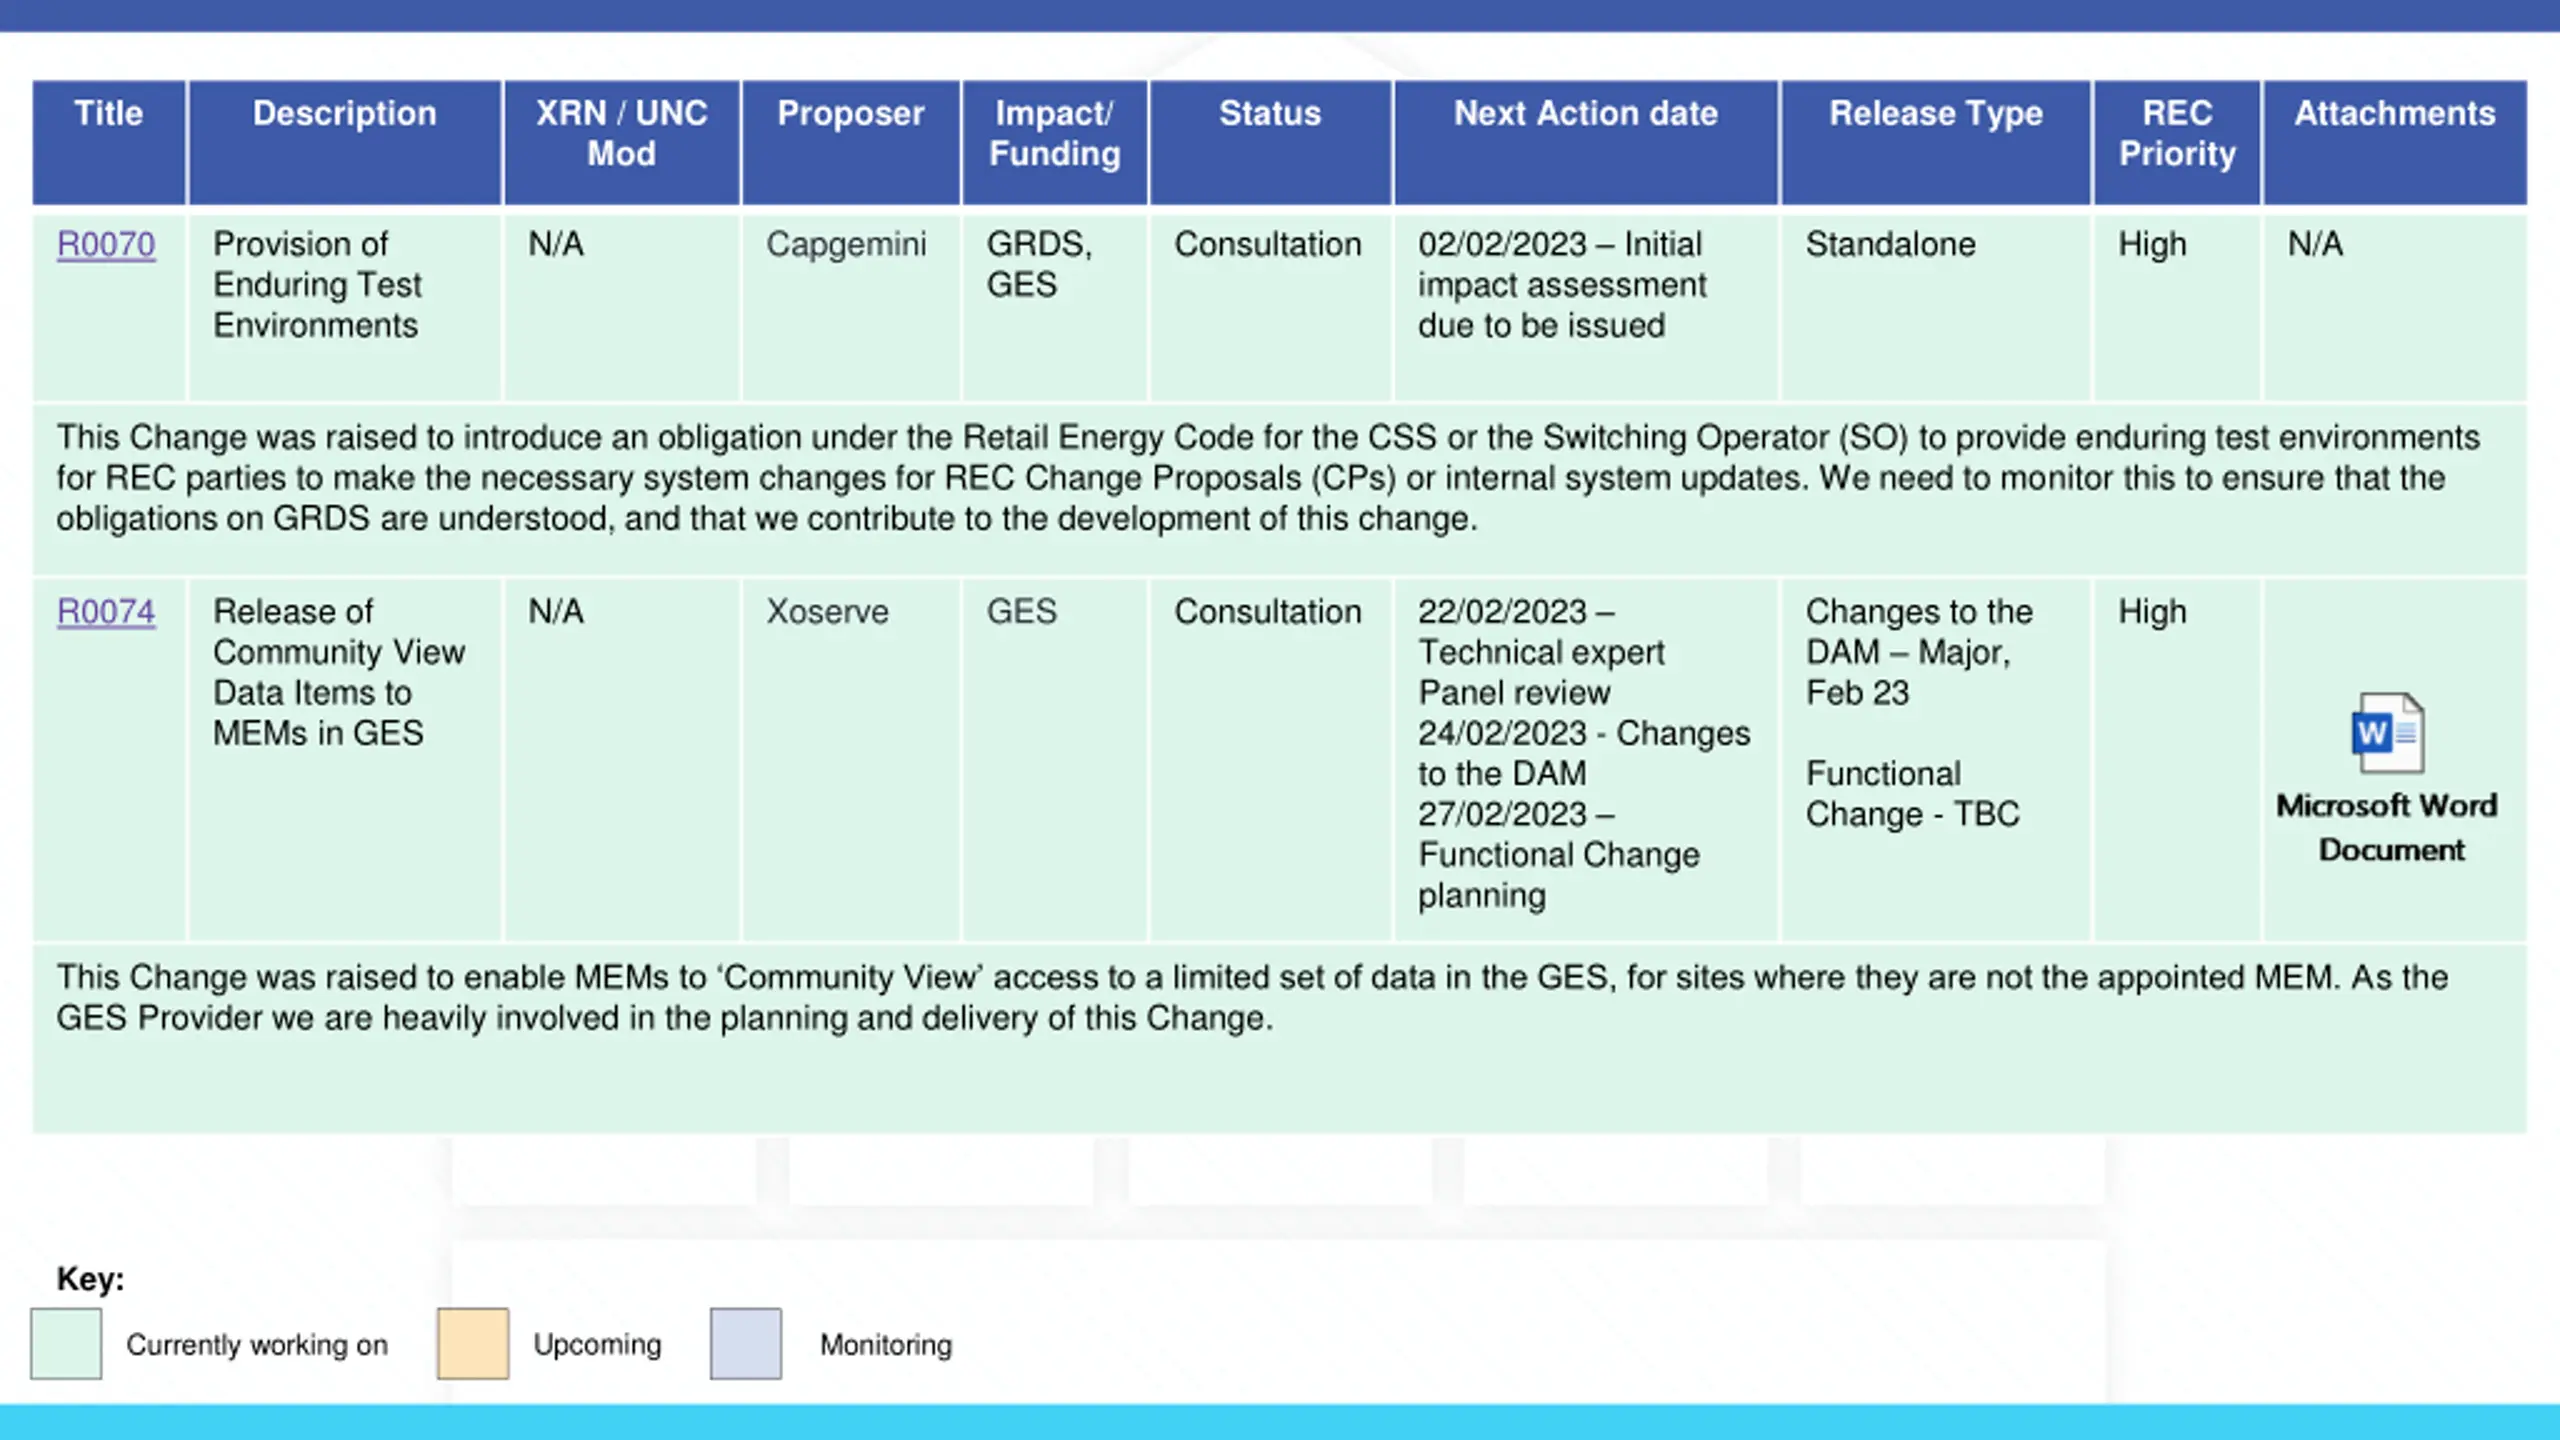Select the XRN / UNC Mod header
The width and height of the screenshot is (2560, 1440).
622,142
